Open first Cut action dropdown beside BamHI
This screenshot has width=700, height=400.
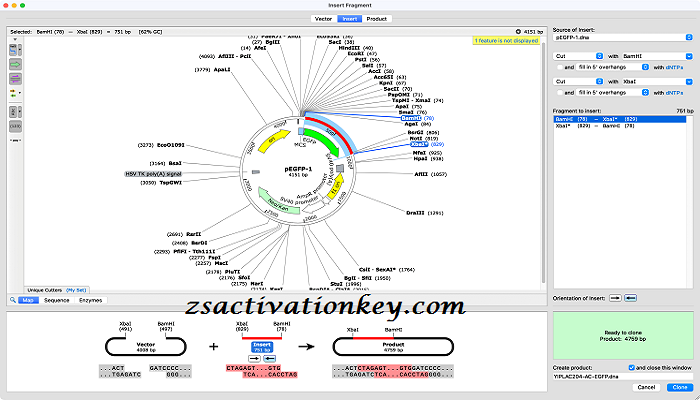coord(578,56)
